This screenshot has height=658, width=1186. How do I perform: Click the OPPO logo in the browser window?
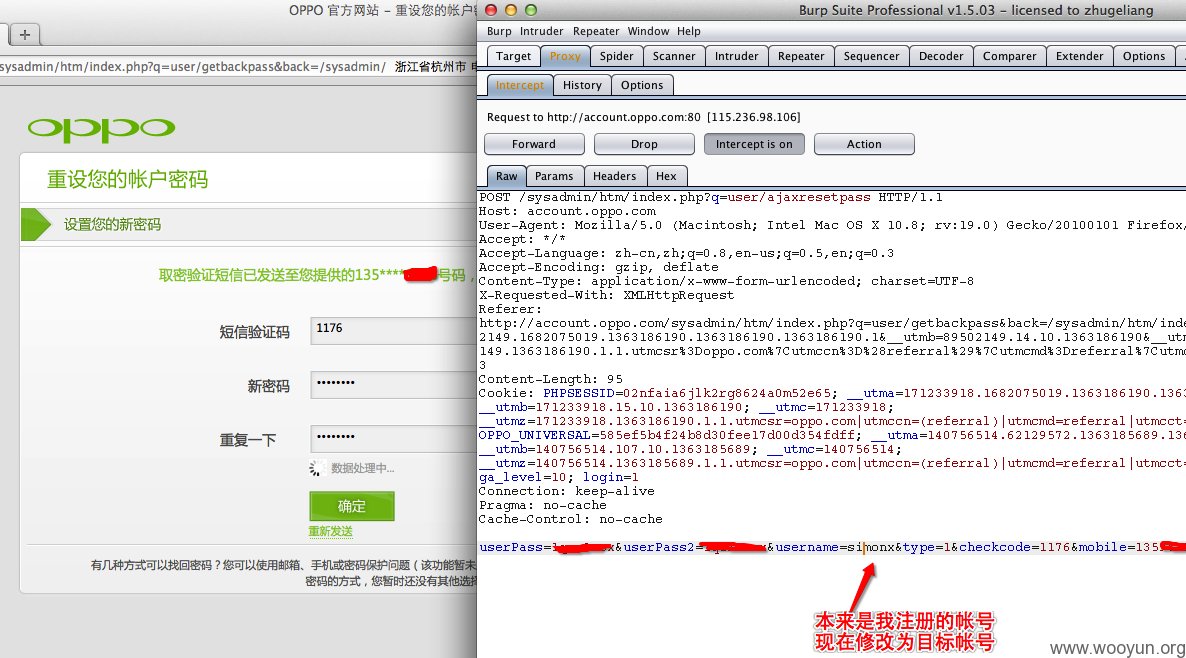pos(101,129)
